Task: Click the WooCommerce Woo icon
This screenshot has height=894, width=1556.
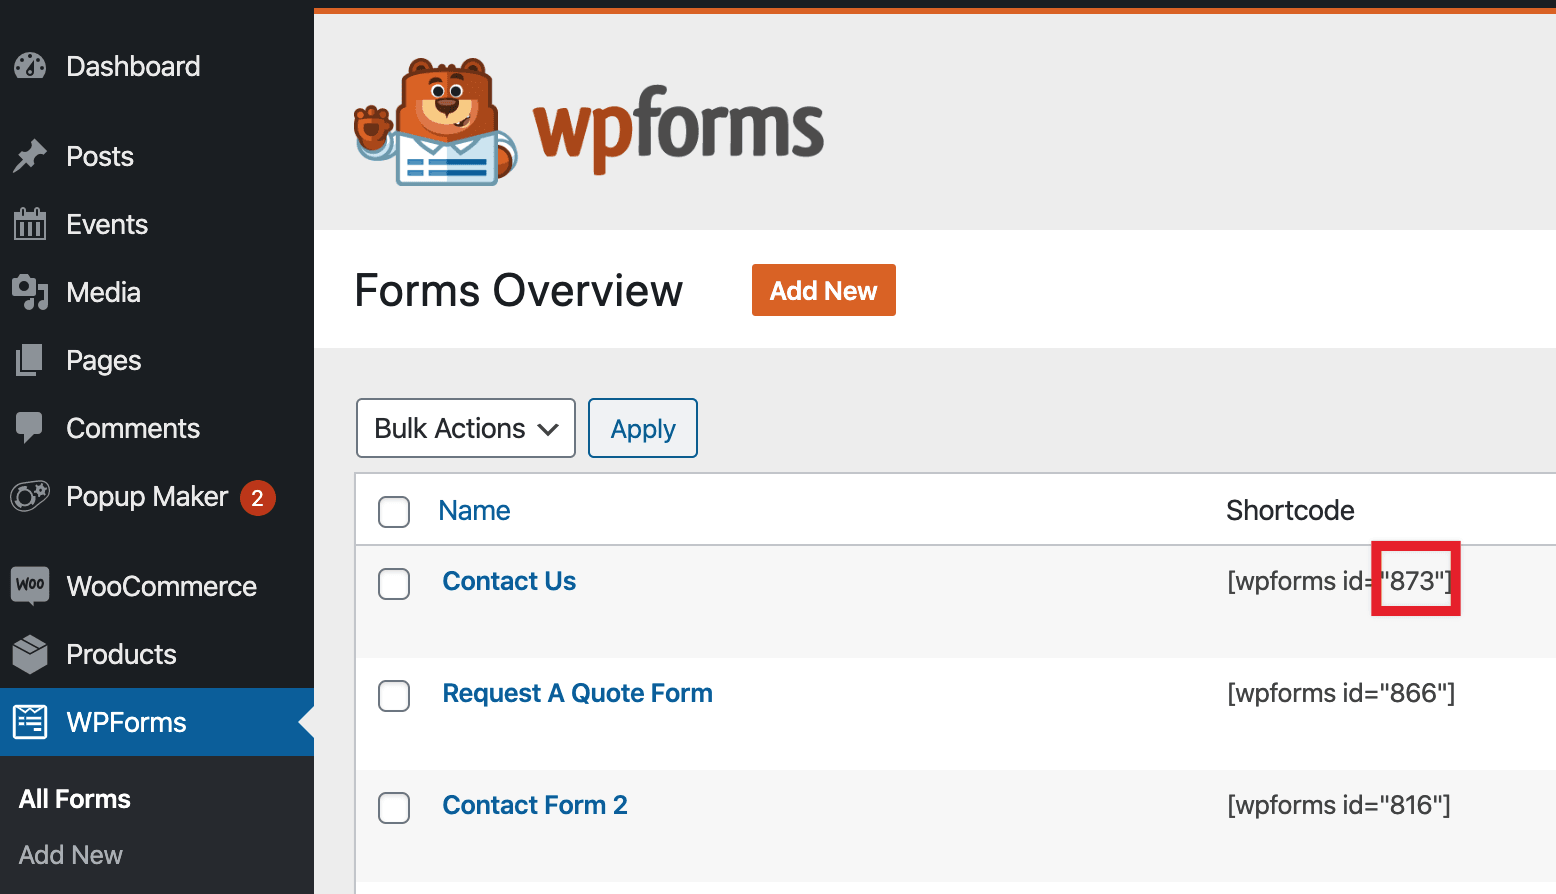Action: pos(30,585)
